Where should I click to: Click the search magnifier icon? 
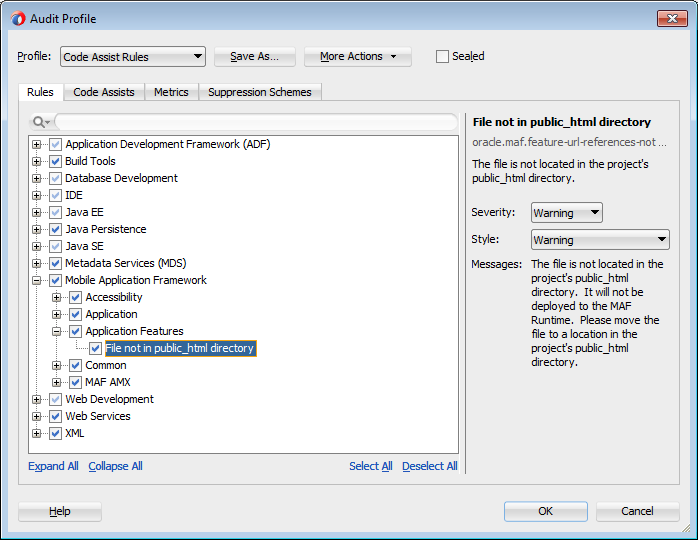point(39,122)
